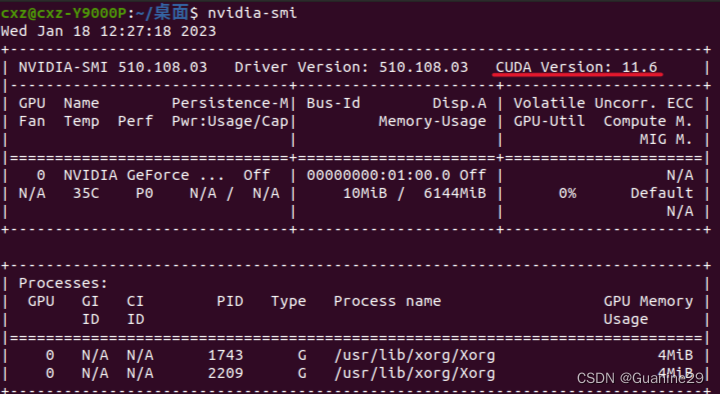The image size is (720, 394).
Task: Click the PID 1743 value
Action: 225,355
